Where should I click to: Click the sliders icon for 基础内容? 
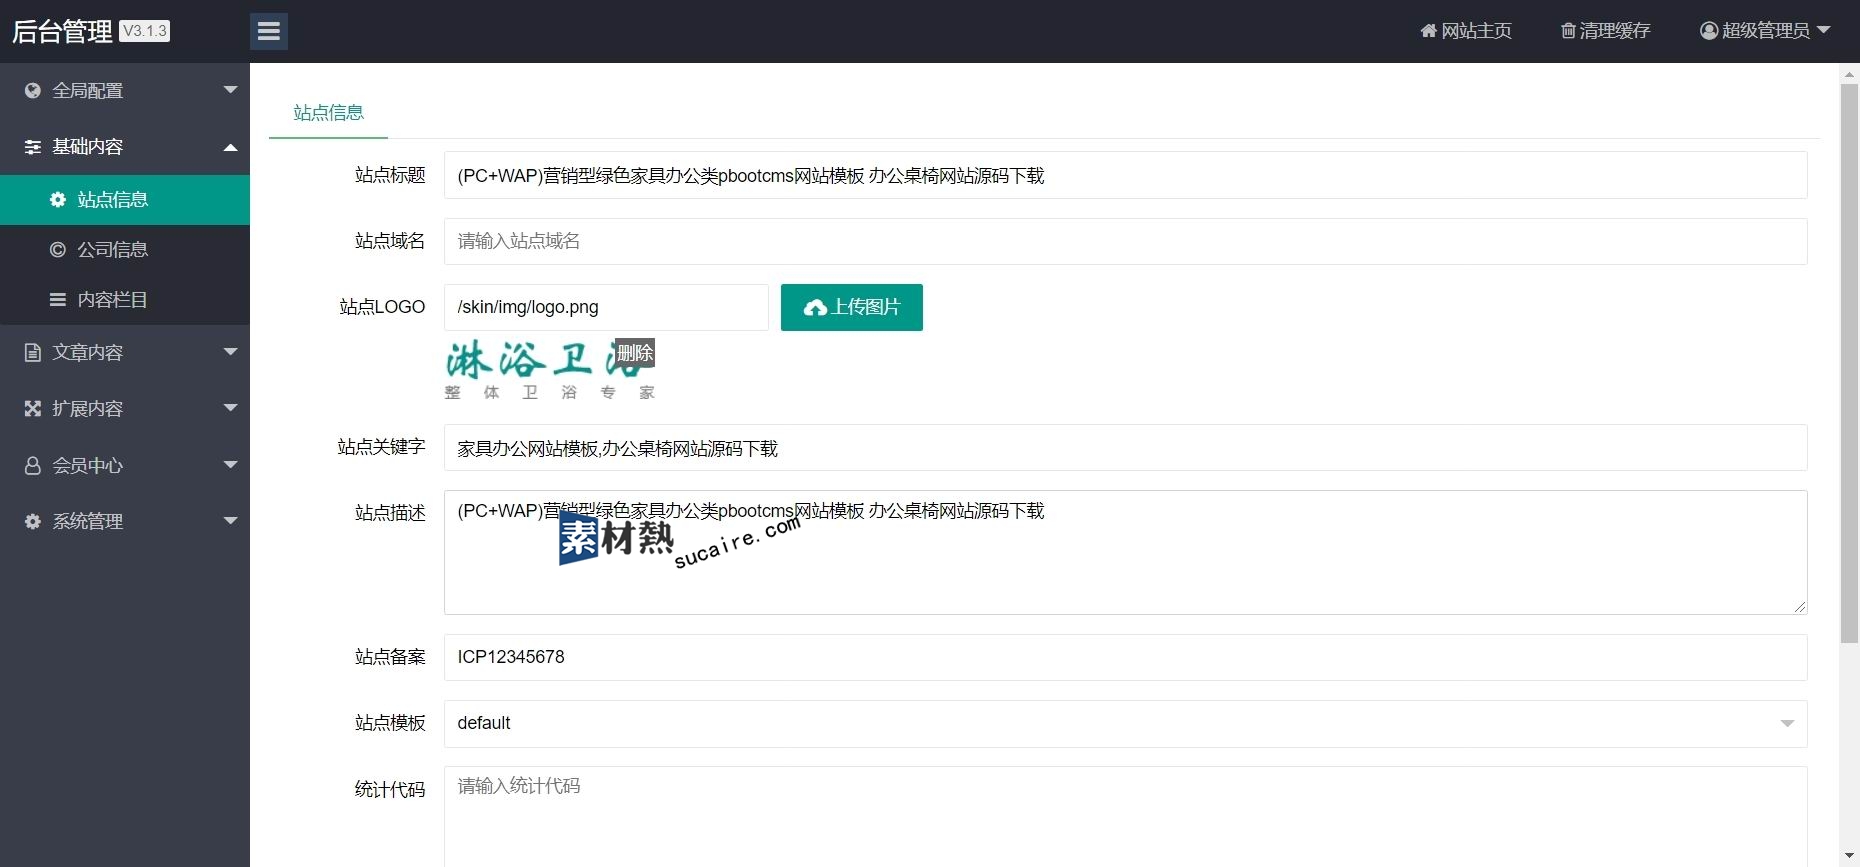click(x=33, y=147)
